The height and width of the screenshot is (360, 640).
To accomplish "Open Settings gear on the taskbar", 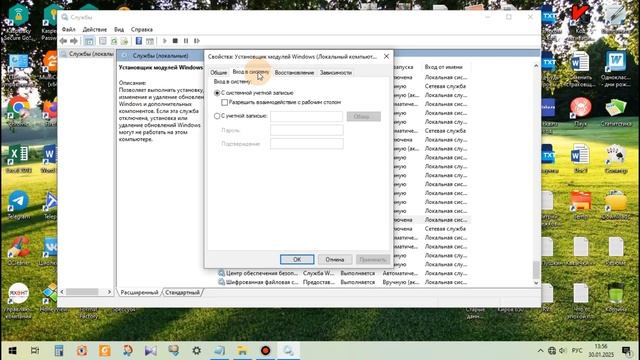I will coord(197,351).
